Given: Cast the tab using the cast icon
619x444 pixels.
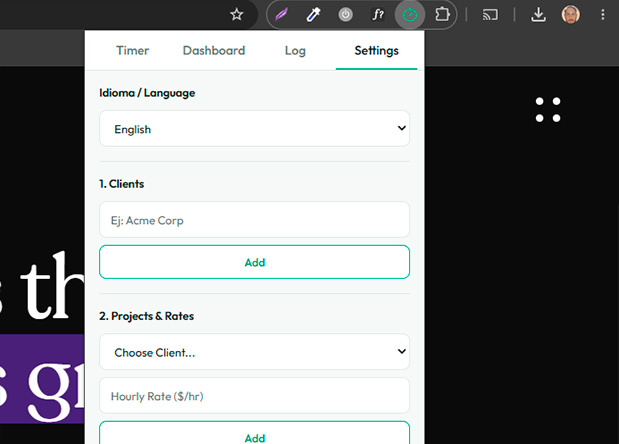Looking at the screenshot, I should [x=490, y=15].
